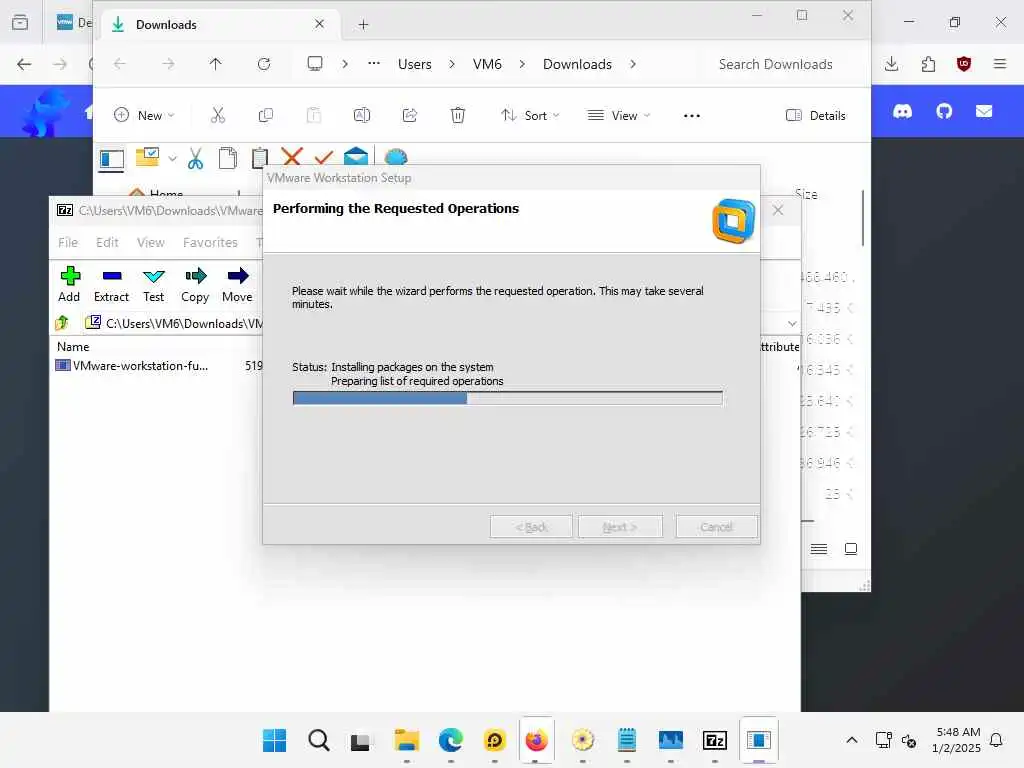Click the VMware installation progress bar
1024x768 pixels.
(x=507, y=398)
